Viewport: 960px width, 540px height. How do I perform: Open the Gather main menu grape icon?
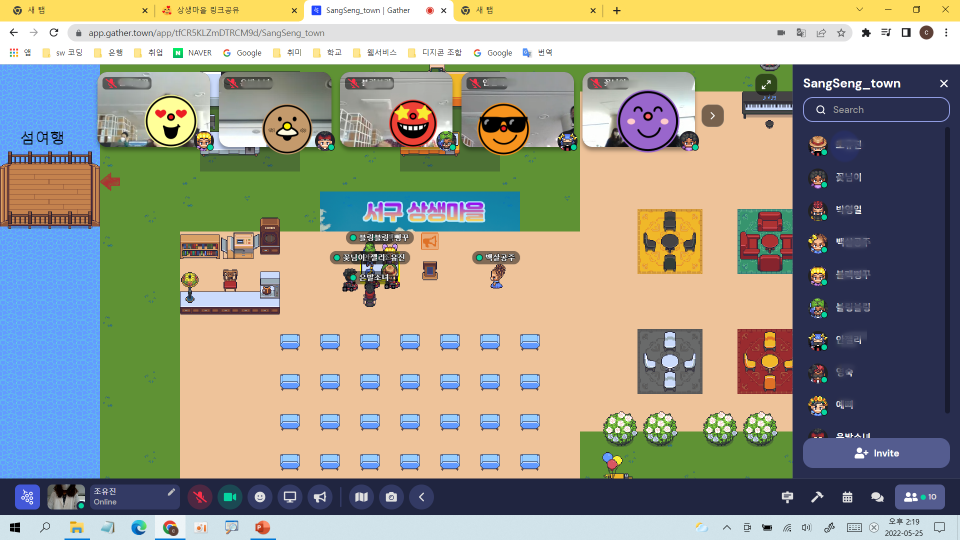pos(27,497)
